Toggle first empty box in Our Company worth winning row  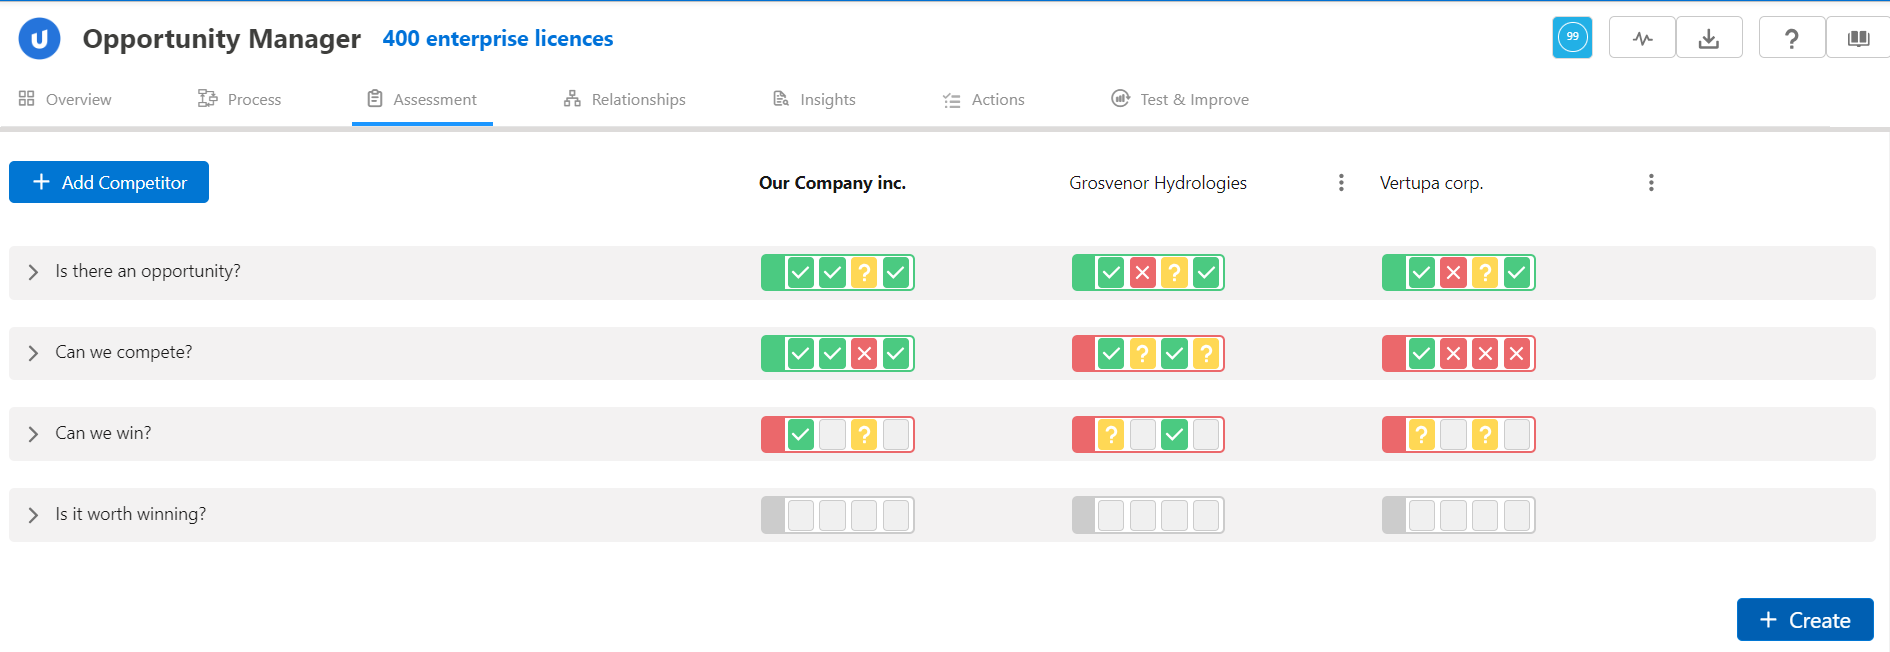pos(800,515)
